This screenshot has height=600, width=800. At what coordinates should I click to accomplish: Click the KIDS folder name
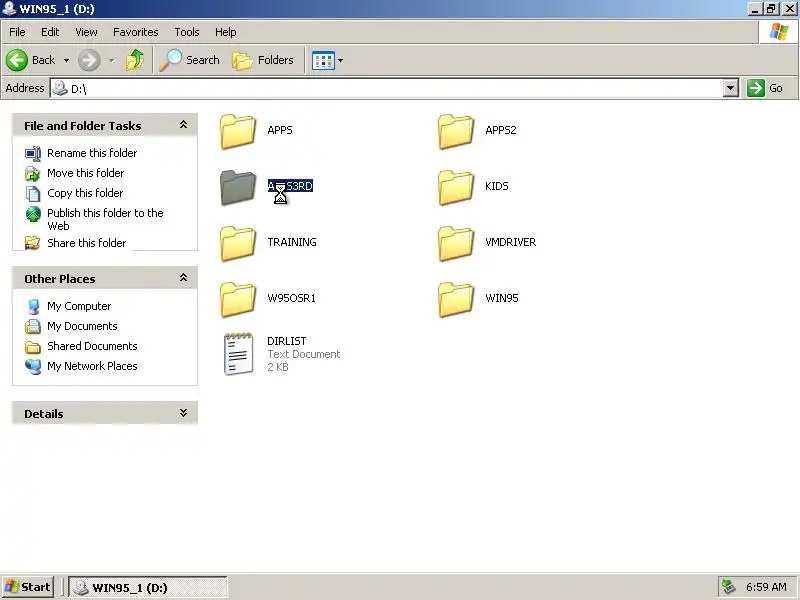497,186
